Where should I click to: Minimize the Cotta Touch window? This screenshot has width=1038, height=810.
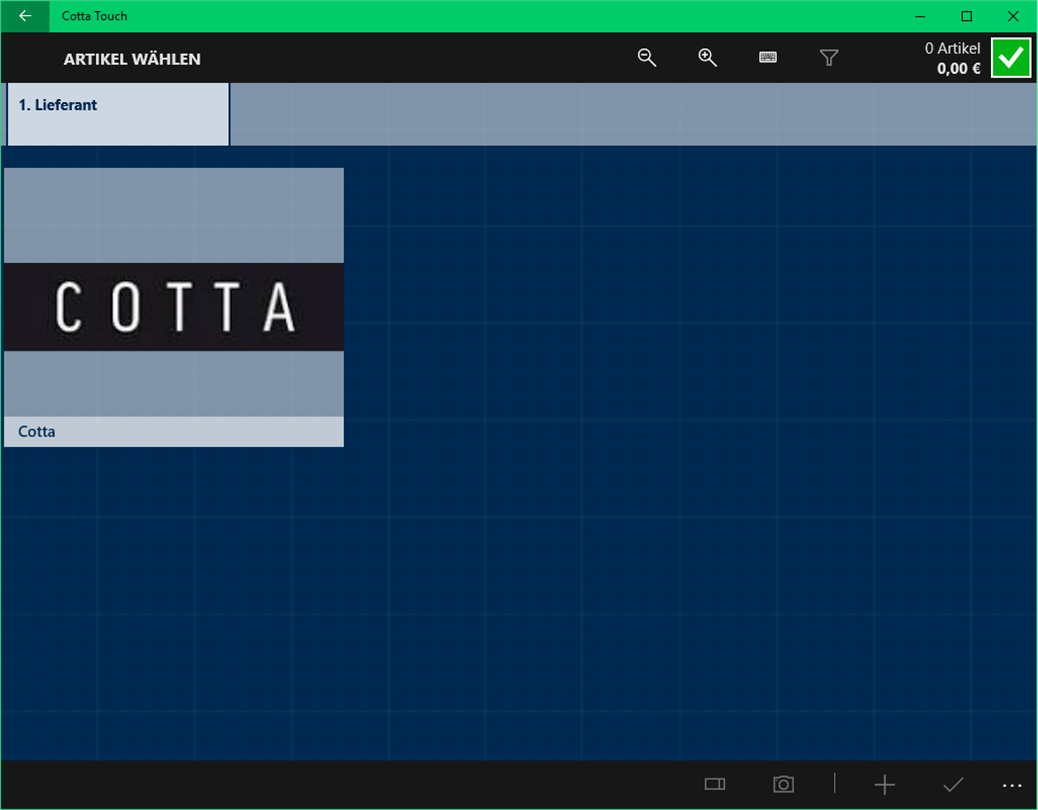point(920,16)
